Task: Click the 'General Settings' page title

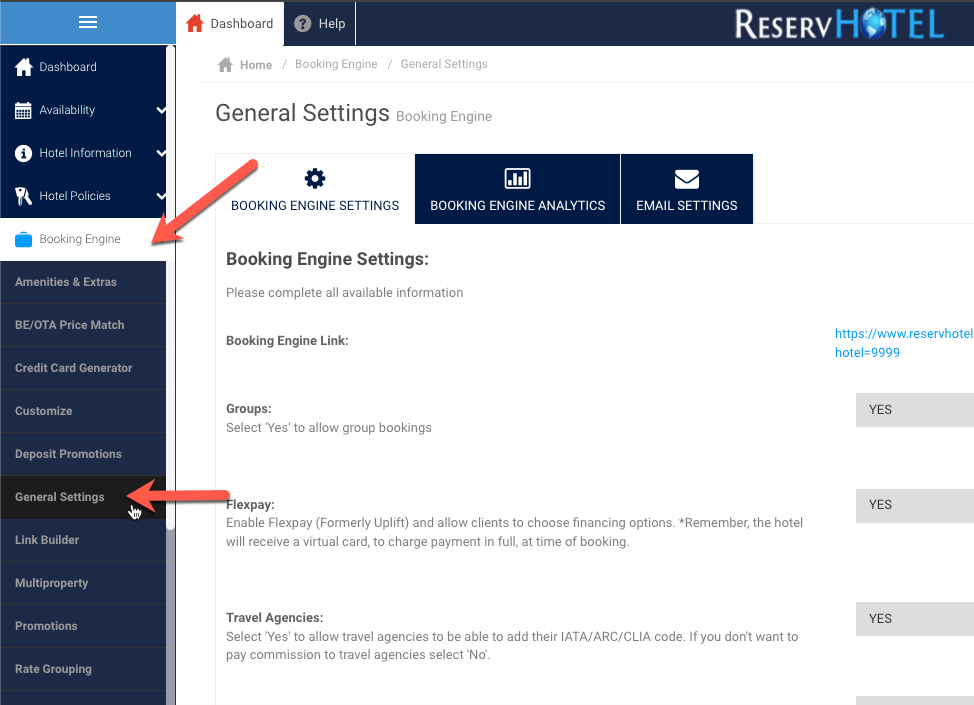Action: coord(302,114)
